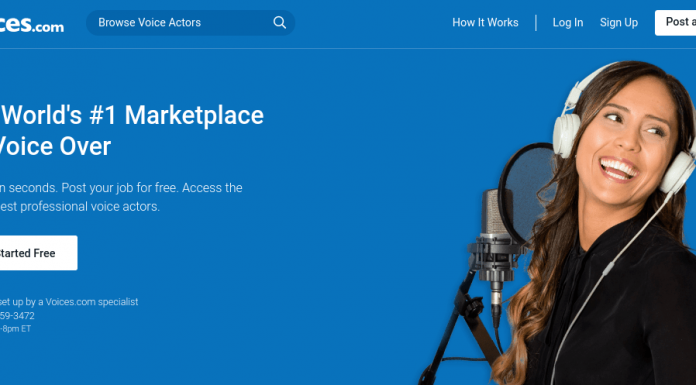Screen dimensions: 696x385
Task: Go to the Log In page
Action: (x=568, y=23)
